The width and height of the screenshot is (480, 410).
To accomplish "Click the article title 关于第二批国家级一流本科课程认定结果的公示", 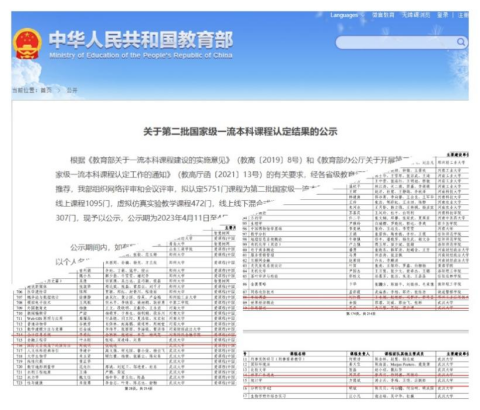I will (240, 131).
